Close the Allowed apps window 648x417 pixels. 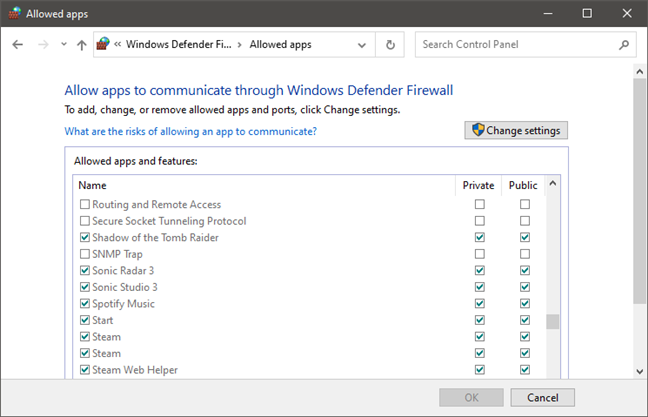627,14
